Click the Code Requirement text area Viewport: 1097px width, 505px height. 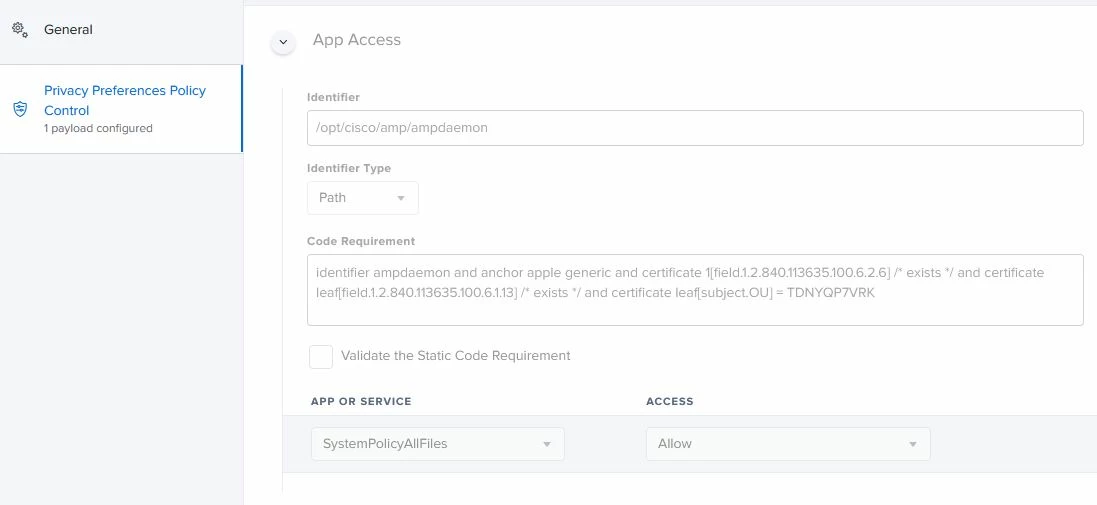click(x=695, y=290)
